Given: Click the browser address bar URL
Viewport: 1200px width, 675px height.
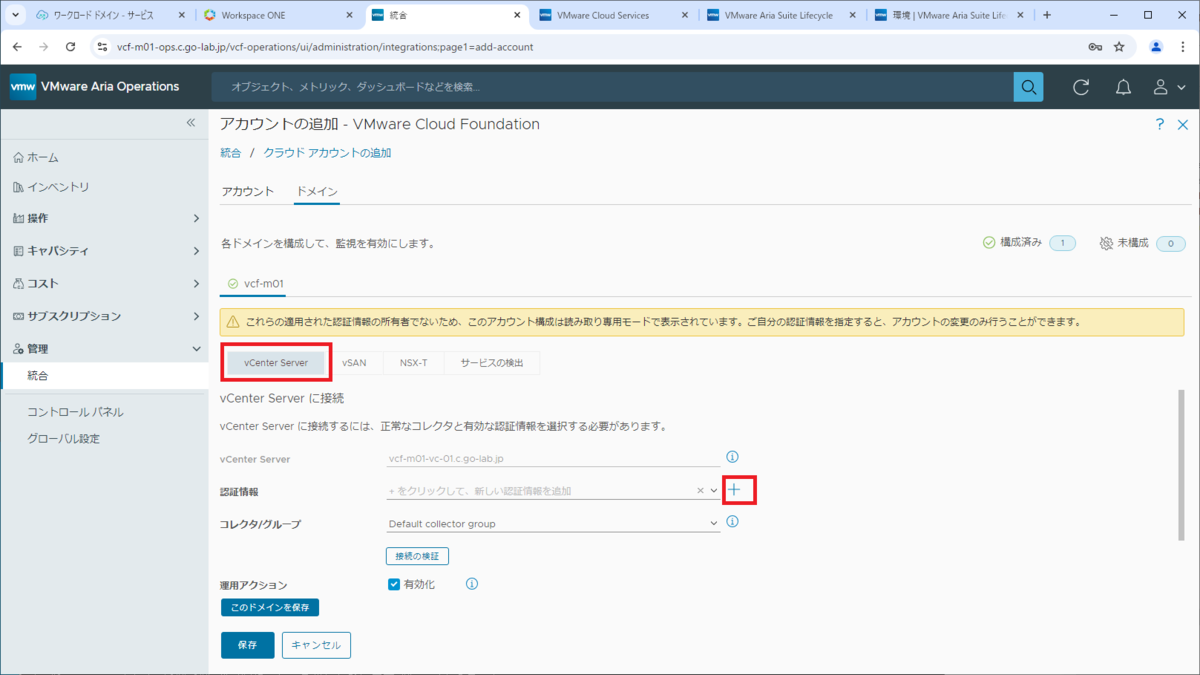Looking at the screenshot, I should click(325, 47).
